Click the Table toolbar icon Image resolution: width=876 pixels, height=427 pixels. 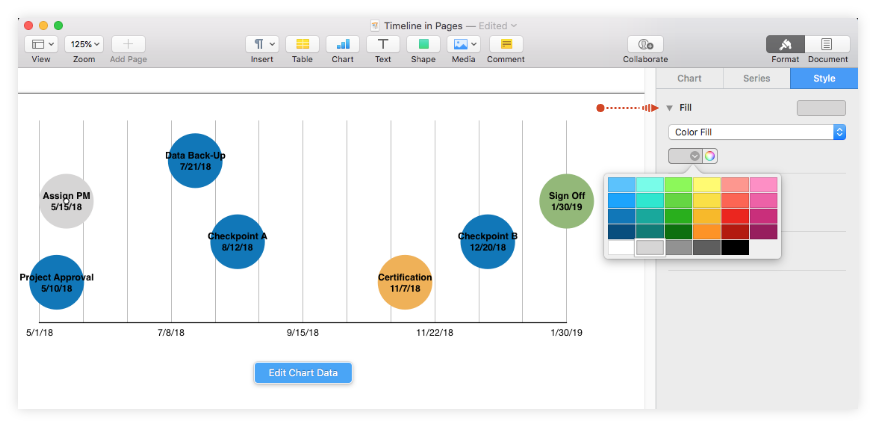(302, 44)
